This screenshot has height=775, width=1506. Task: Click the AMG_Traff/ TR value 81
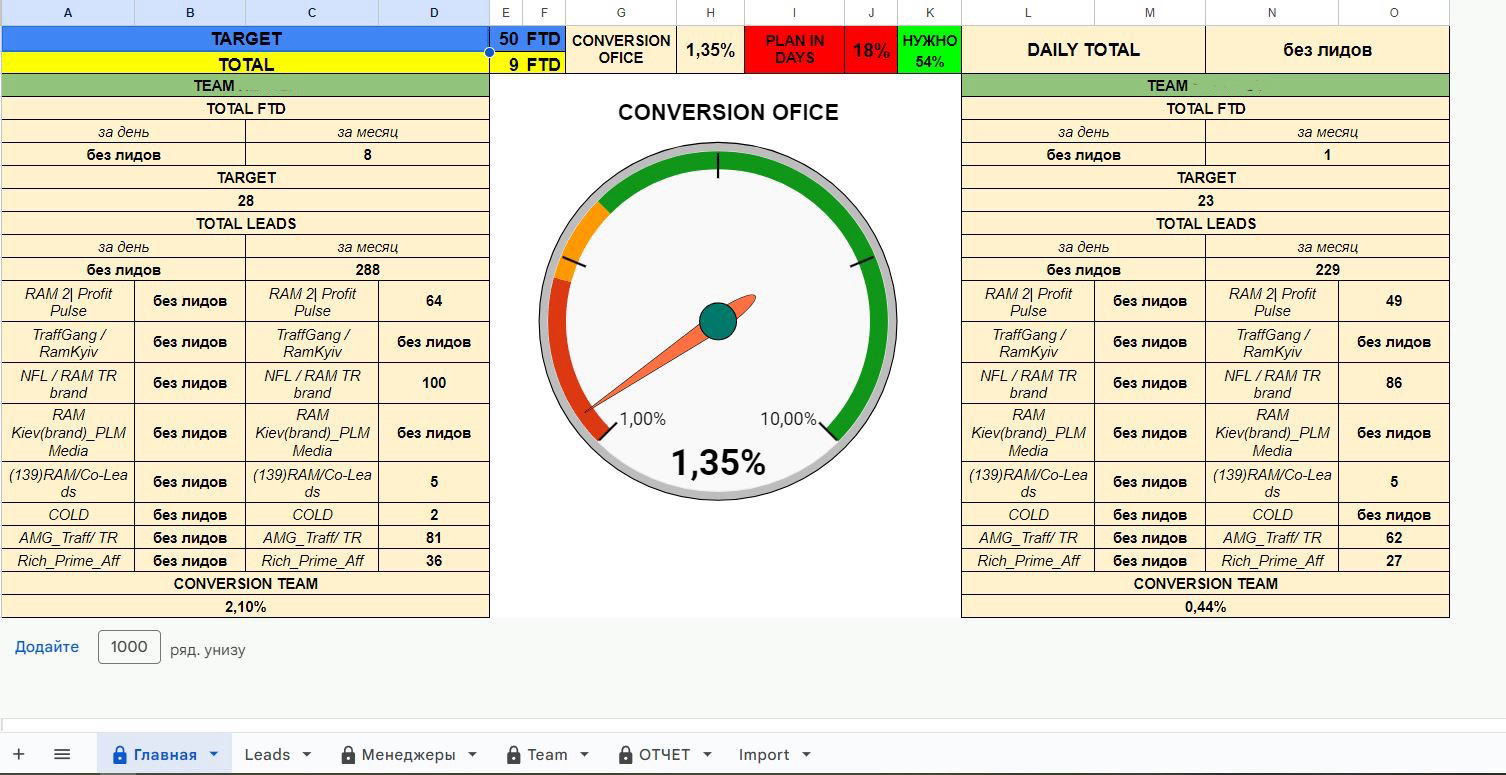coord(434,538)
